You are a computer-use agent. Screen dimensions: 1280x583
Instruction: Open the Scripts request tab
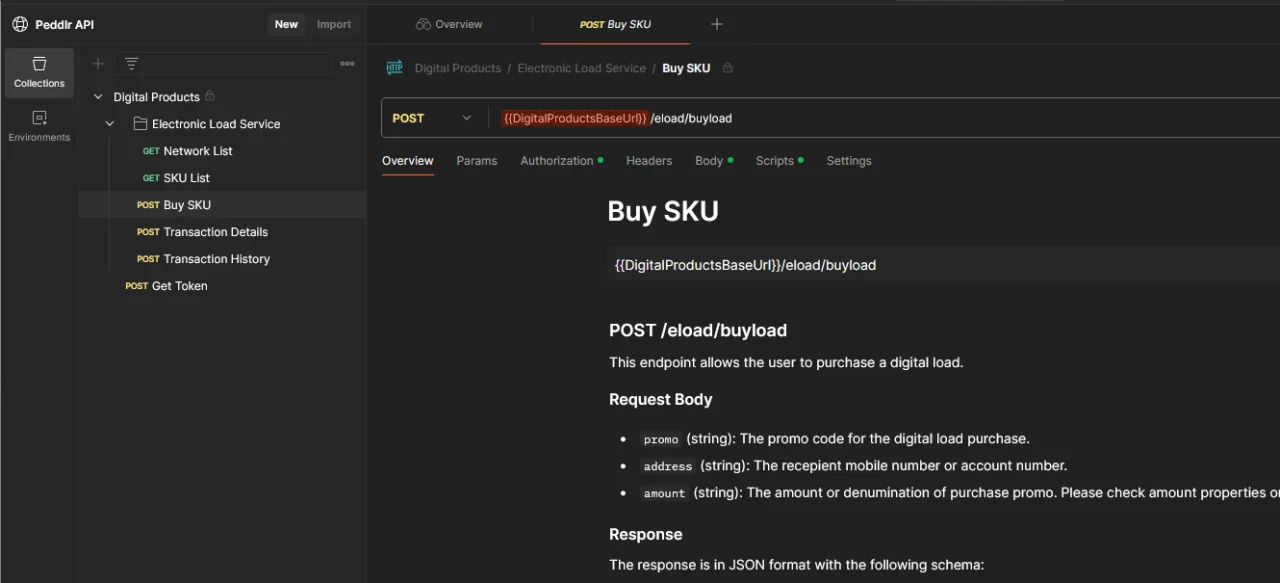click(x=779, y=161)
